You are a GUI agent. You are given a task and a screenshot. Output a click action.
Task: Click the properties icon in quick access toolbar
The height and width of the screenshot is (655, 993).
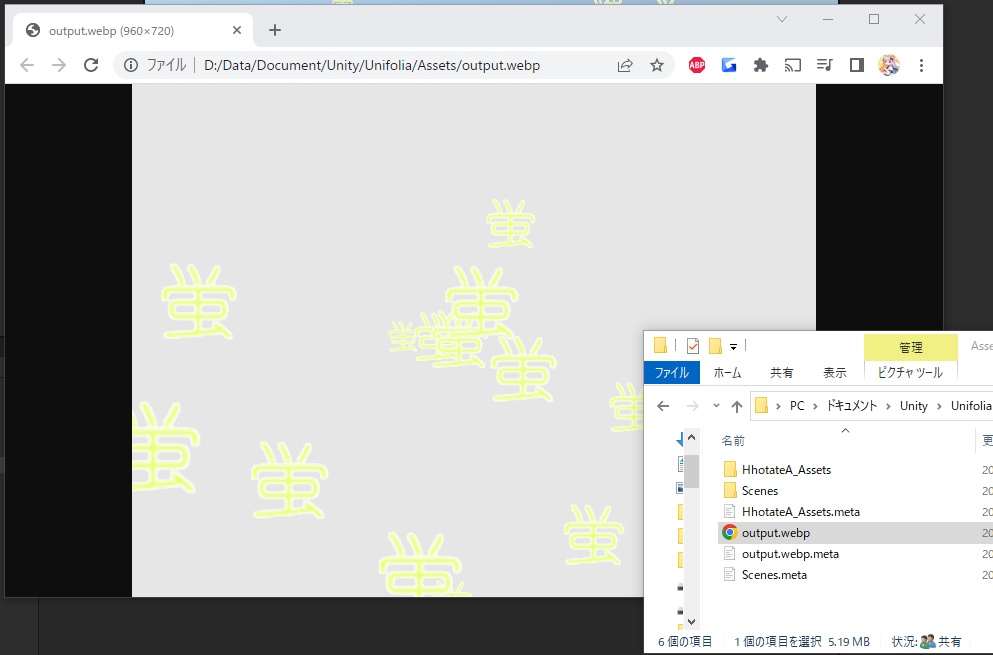click(x=692, y=346)
